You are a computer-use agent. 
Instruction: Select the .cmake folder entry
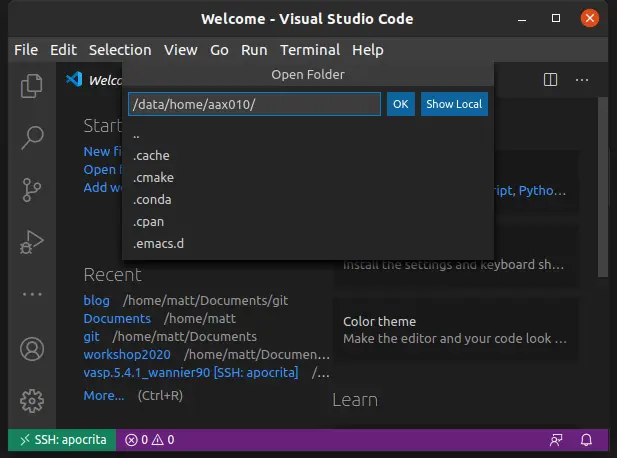coord(308,178)
